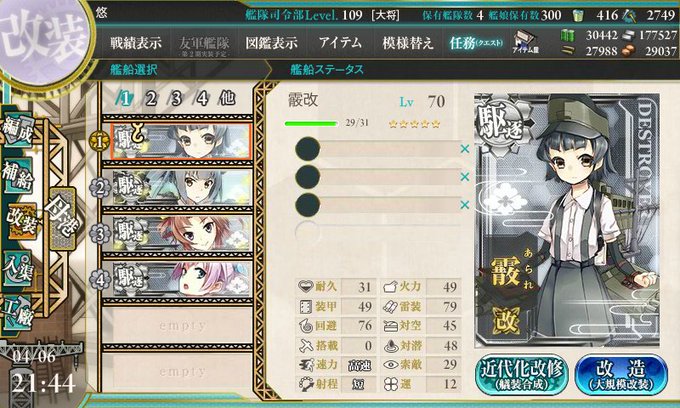Switch to the 他 other ships tab
The width and height of the screenshot is (680, 408).
click(227, 98)
